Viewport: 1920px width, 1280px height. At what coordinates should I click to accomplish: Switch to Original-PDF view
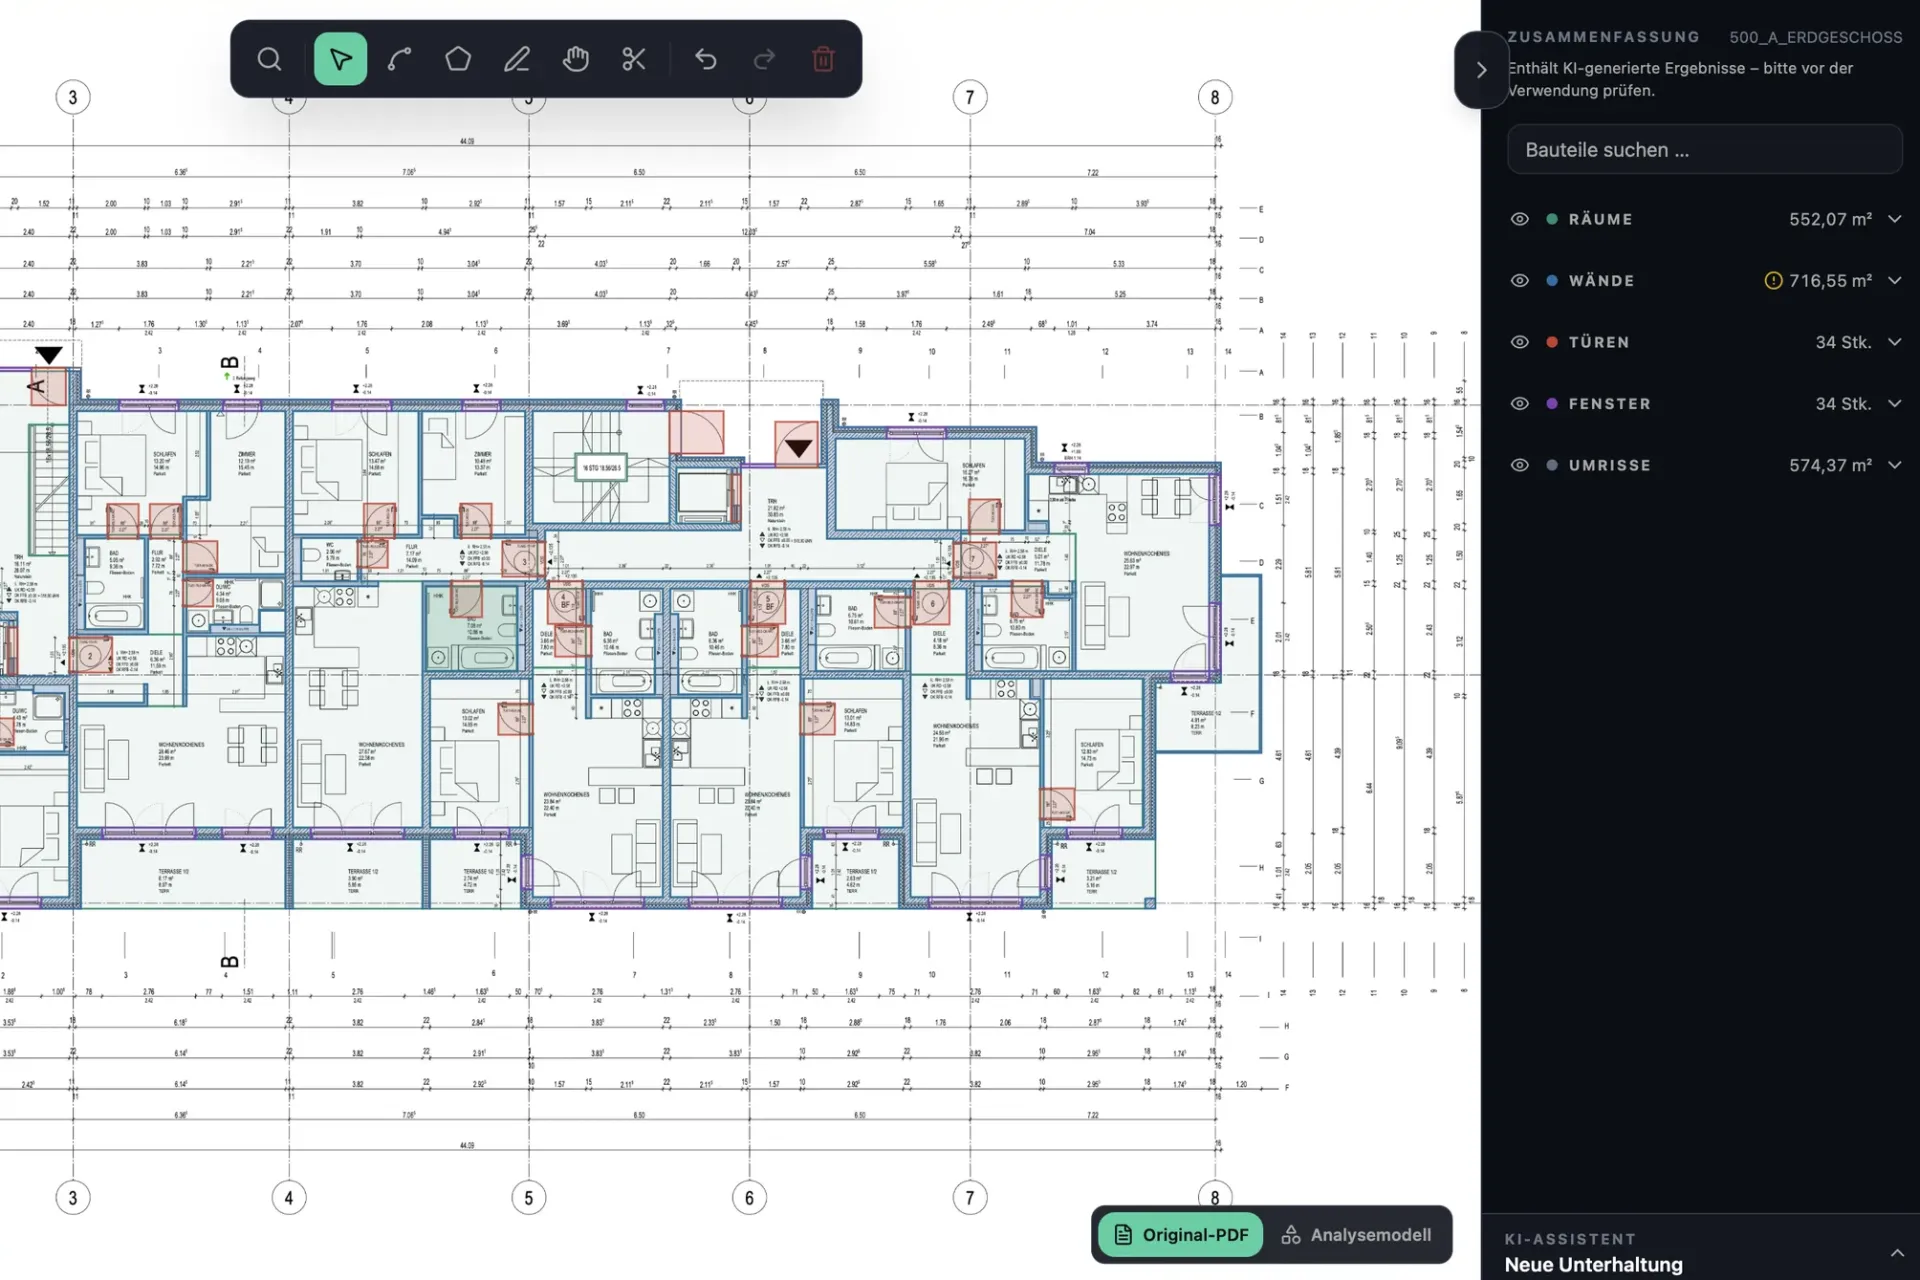[1181, 1235]
